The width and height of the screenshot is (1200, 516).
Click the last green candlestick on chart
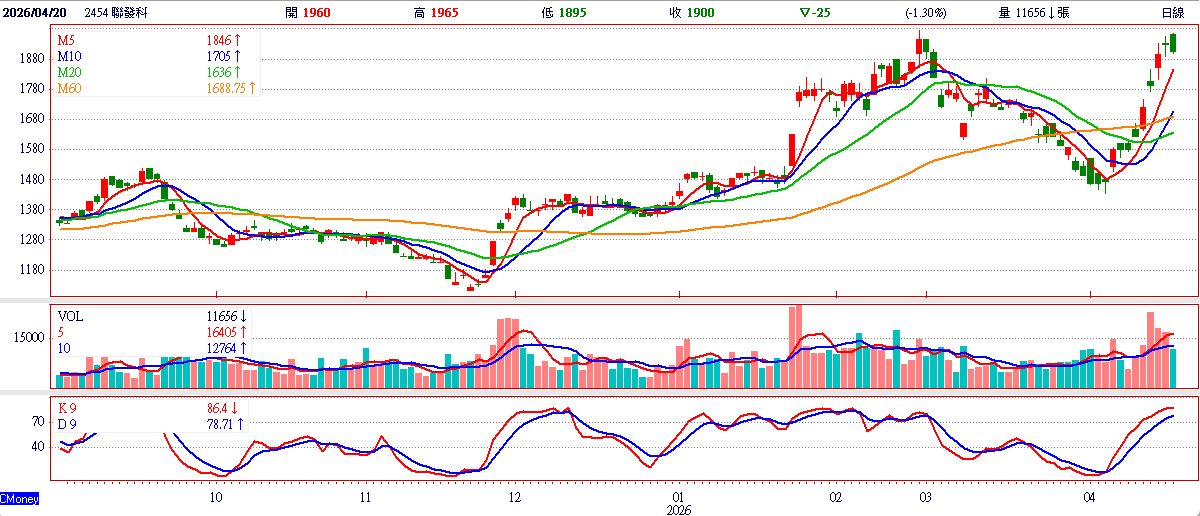[x=1172, y=42]
